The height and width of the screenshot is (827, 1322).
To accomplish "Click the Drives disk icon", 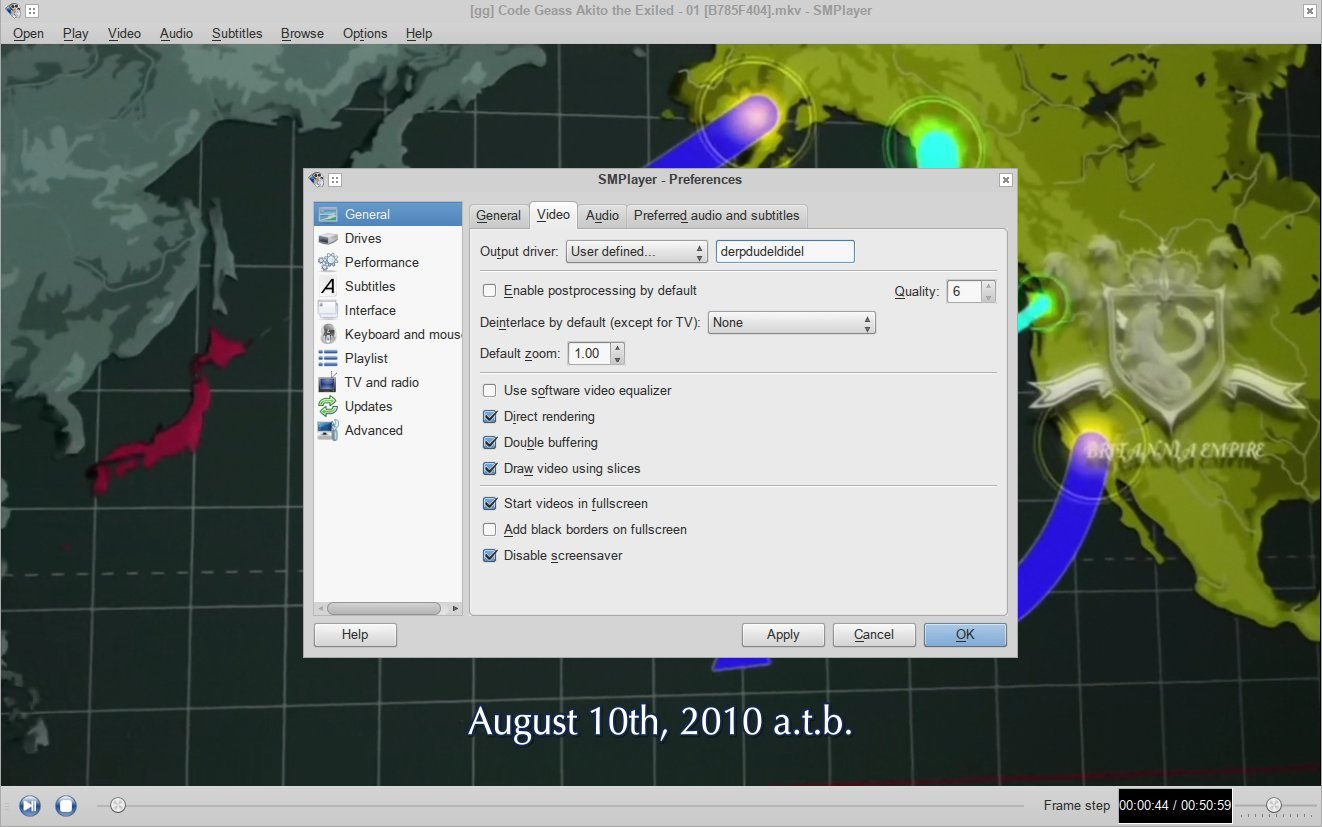I will pyautogui.click(x=328, y=238).
